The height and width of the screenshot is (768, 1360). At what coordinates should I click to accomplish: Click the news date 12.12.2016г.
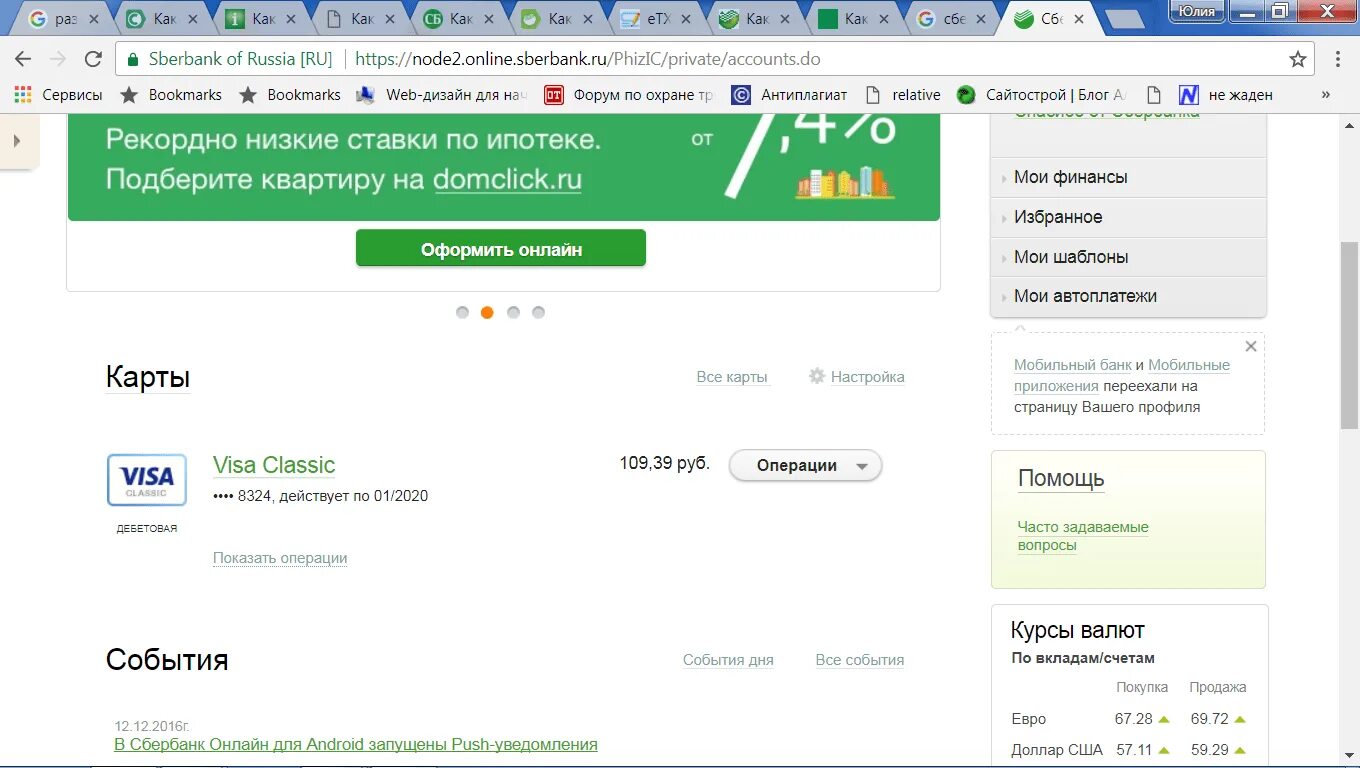pos(152,726)
